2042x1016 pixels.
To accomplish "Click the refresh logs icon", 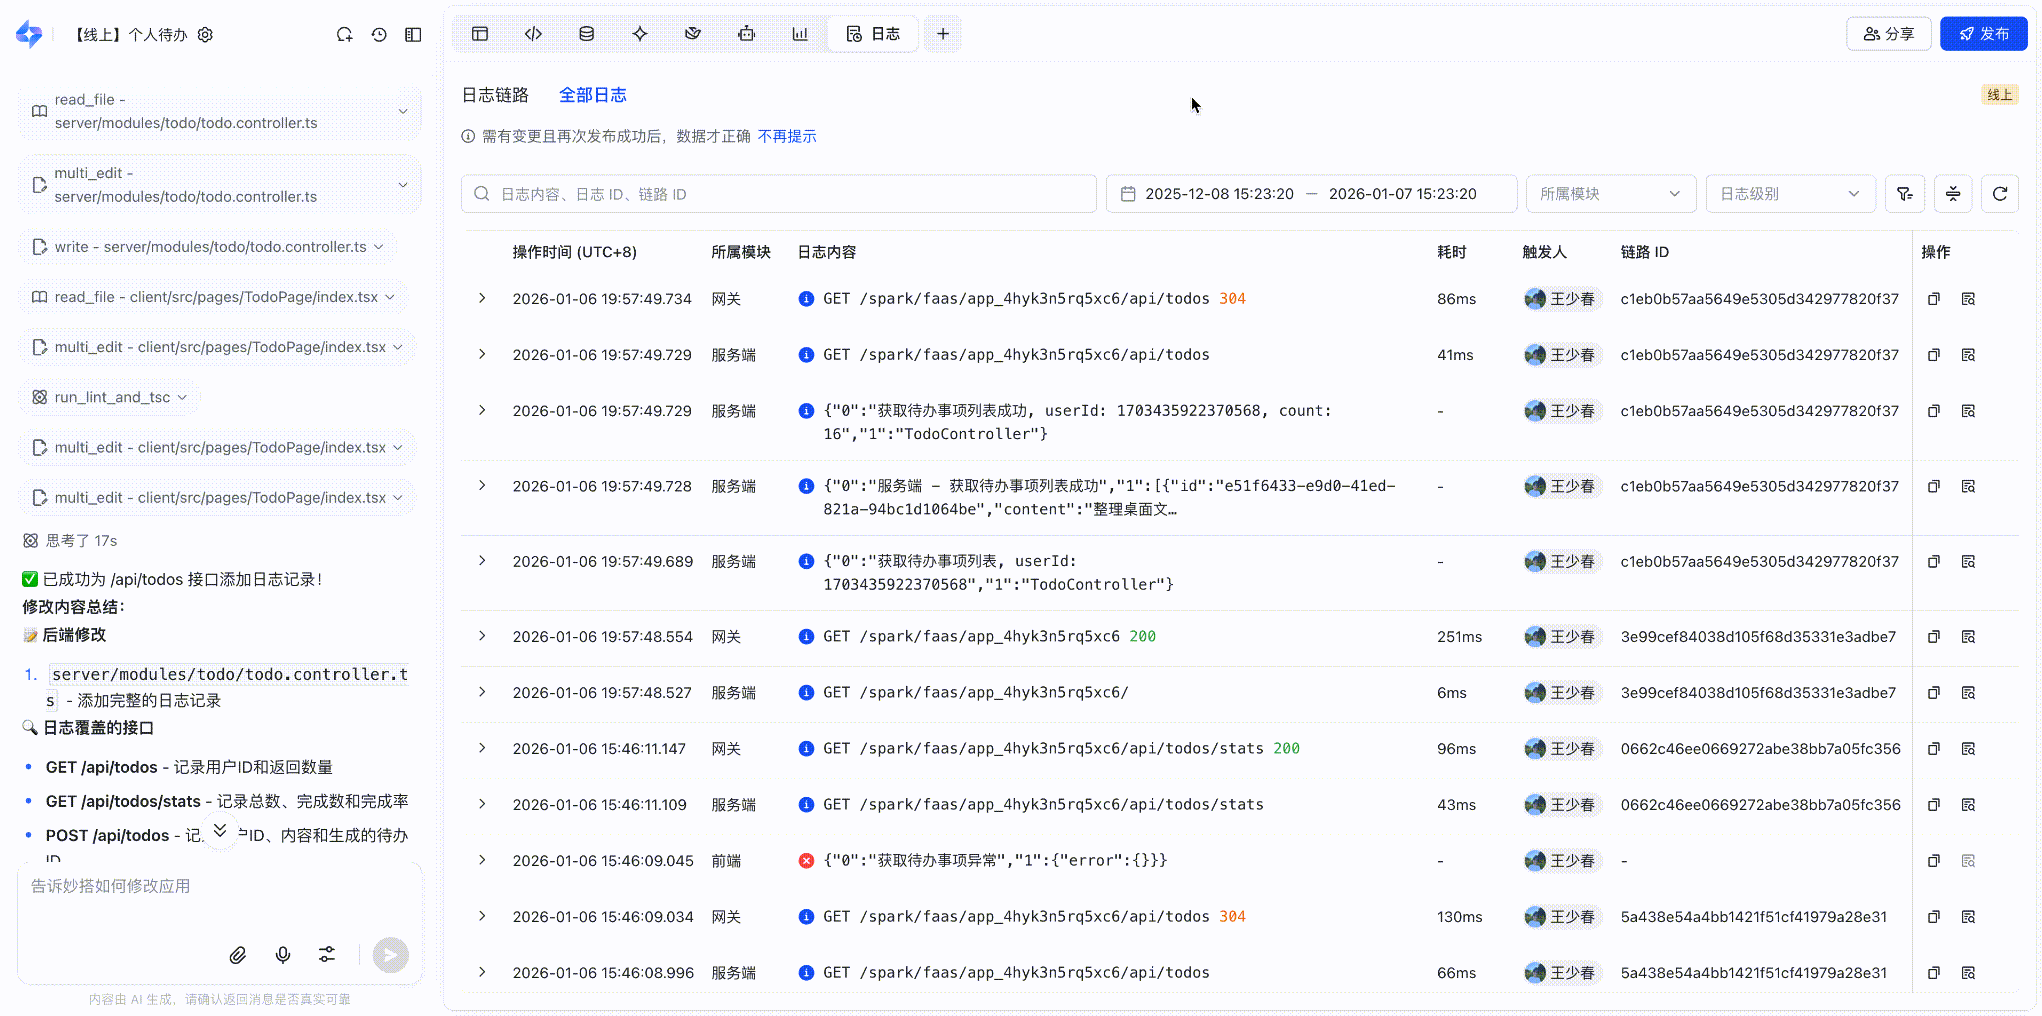I will [x=2000, y=194].
